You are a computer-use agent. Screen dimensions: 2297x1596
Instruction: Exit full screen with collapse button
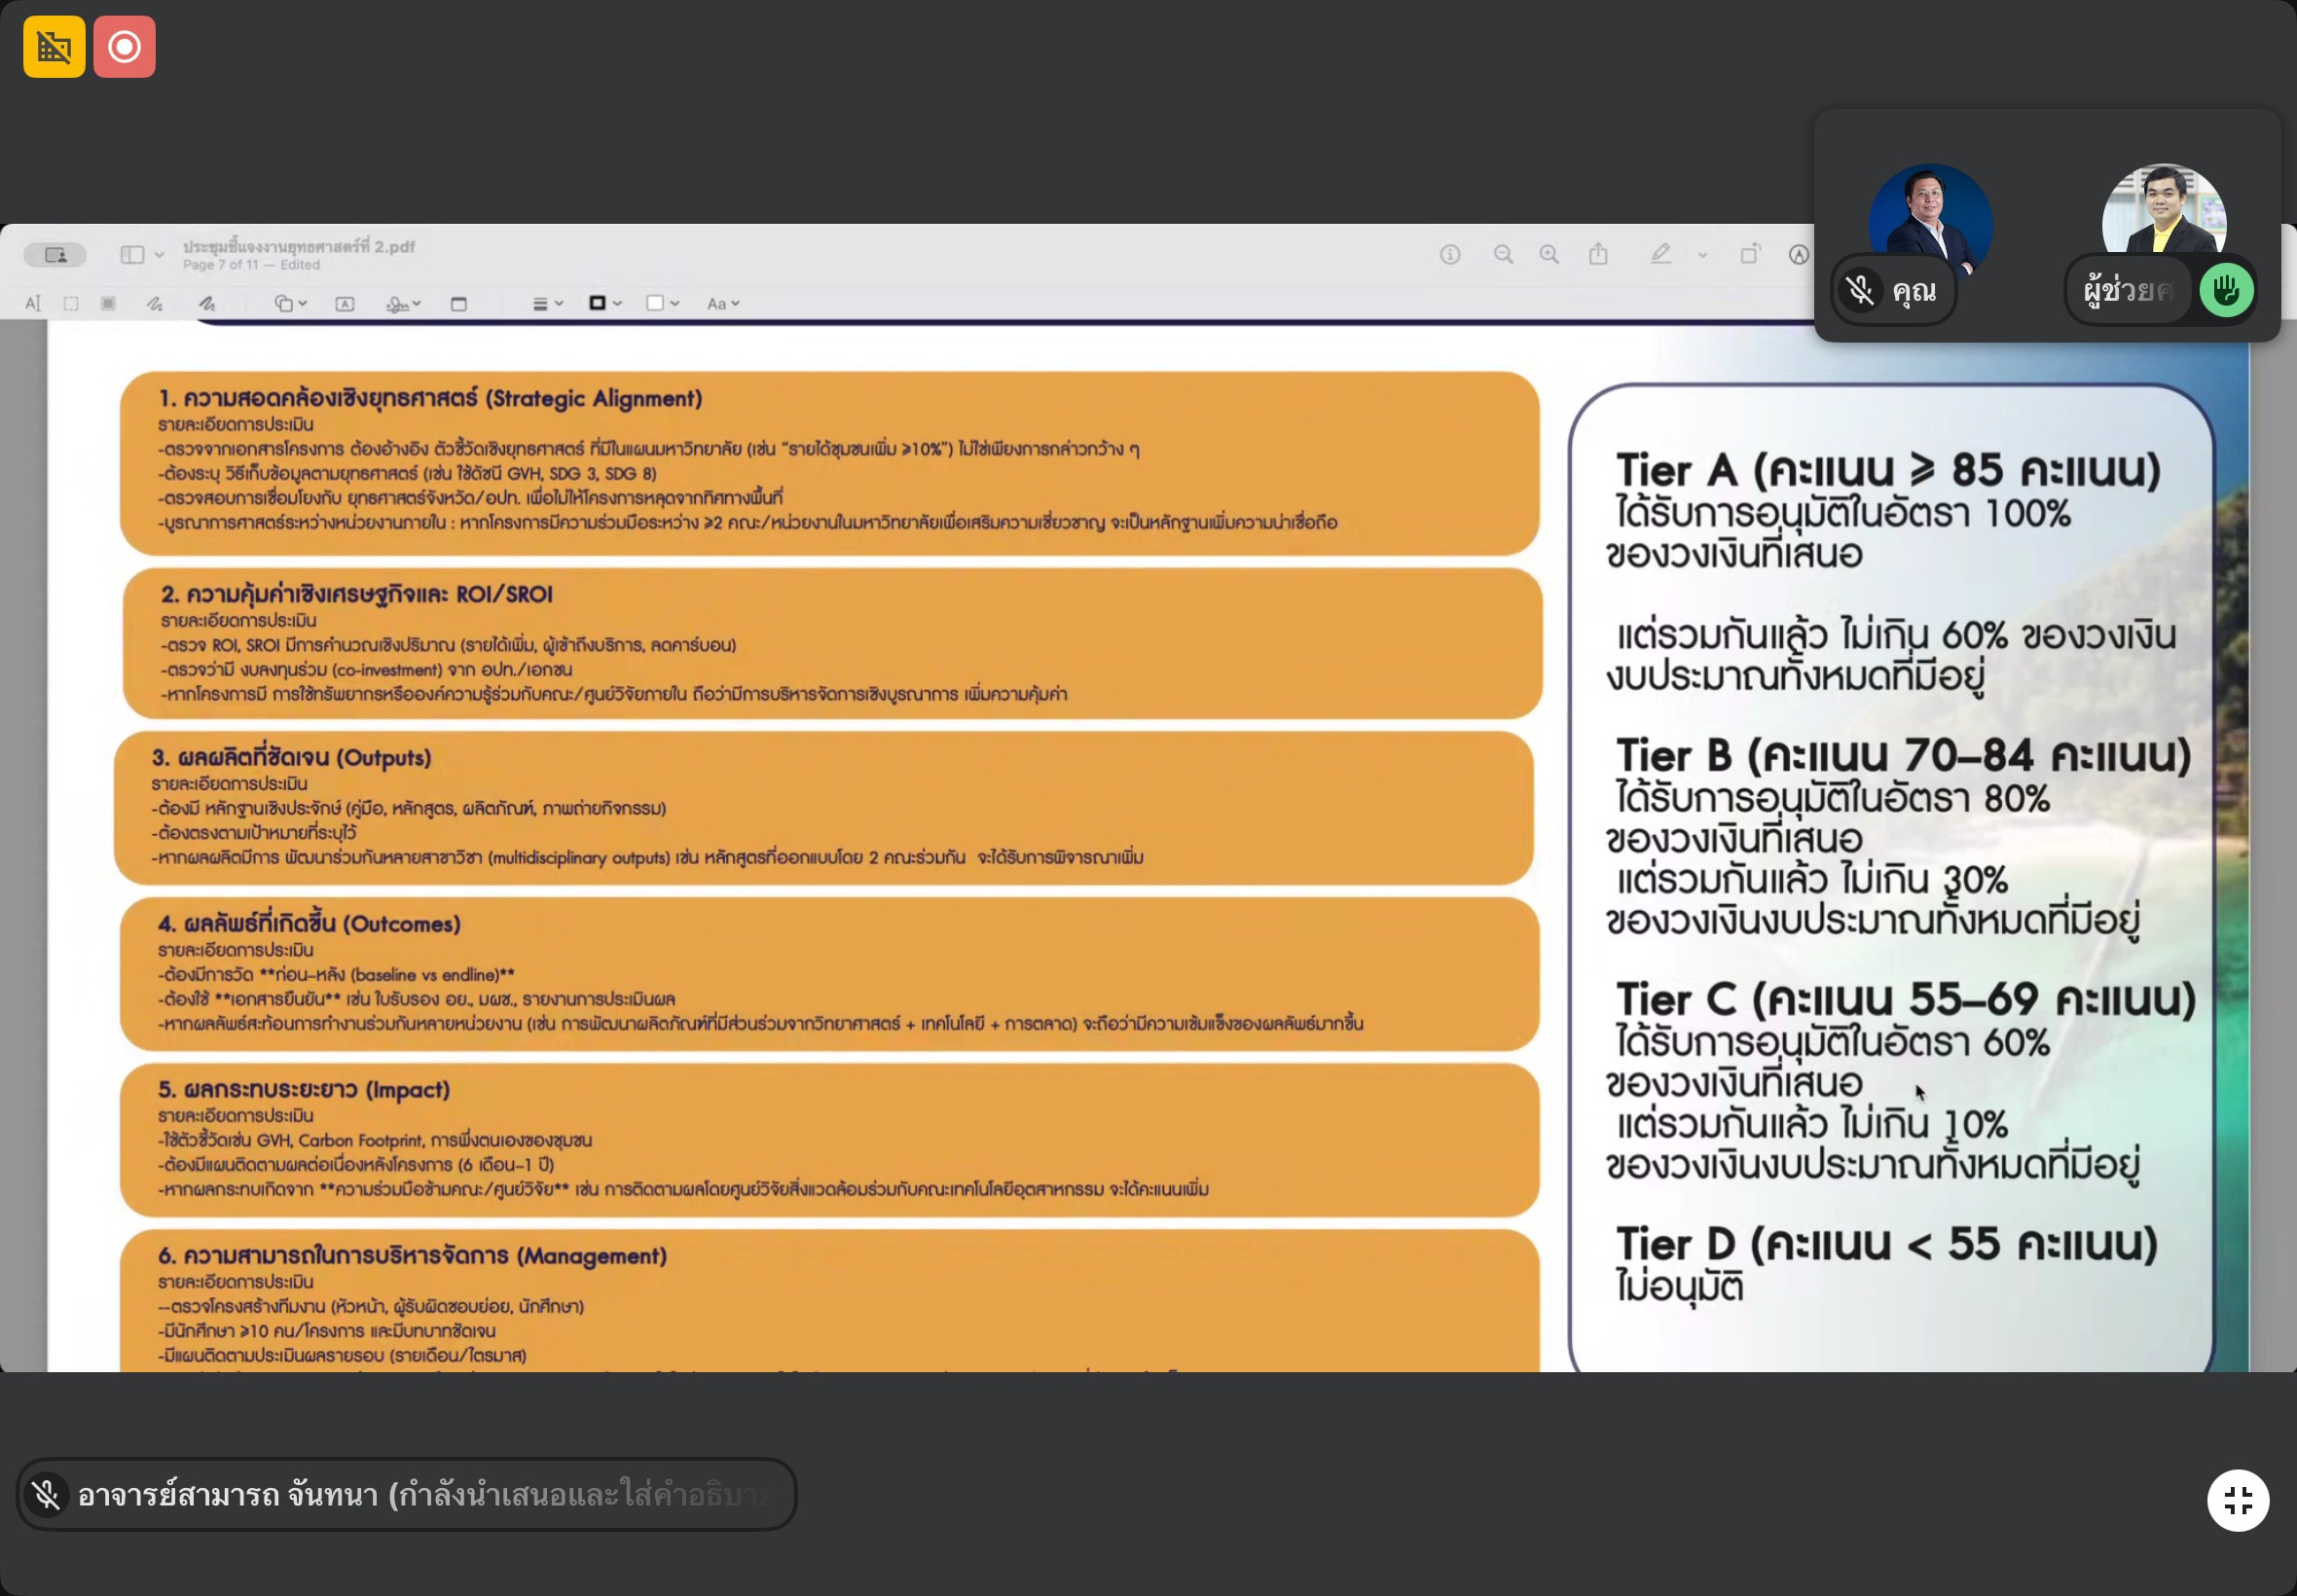[2237, 1500]
